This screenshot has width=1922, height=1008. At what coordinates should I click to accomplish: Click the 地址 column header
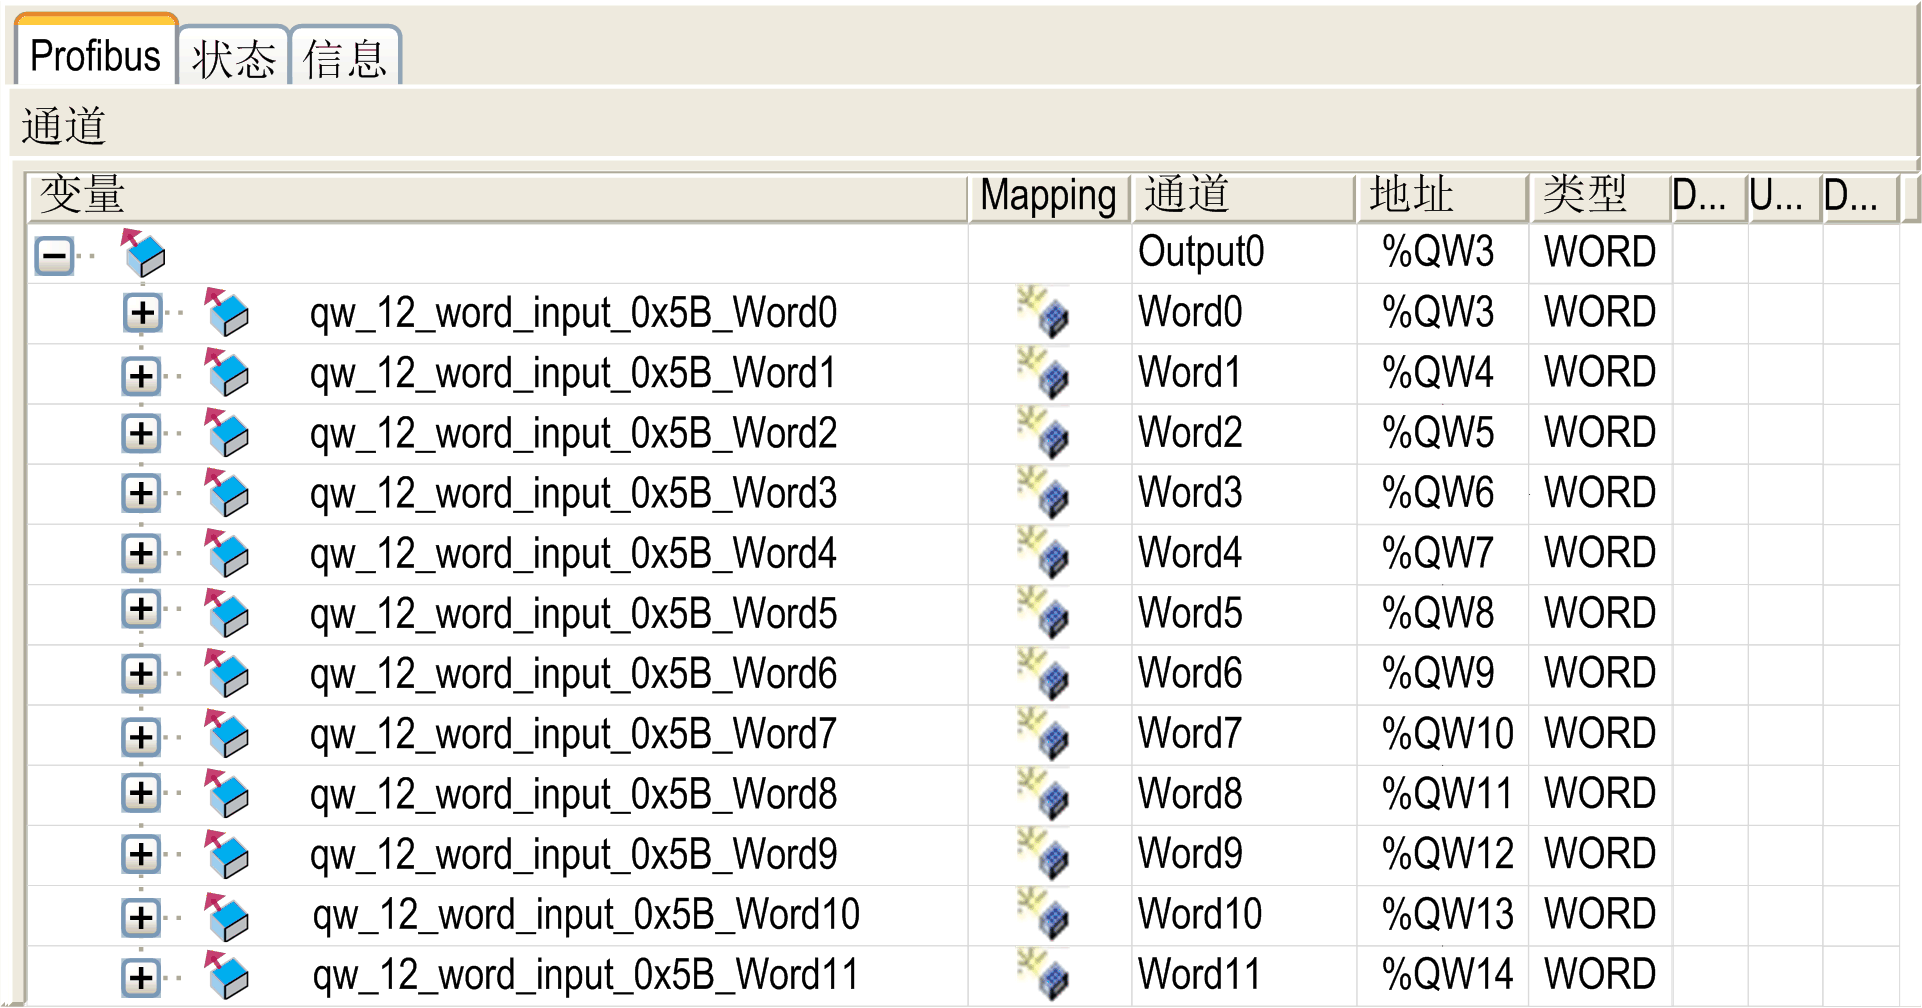[1441, 196]
